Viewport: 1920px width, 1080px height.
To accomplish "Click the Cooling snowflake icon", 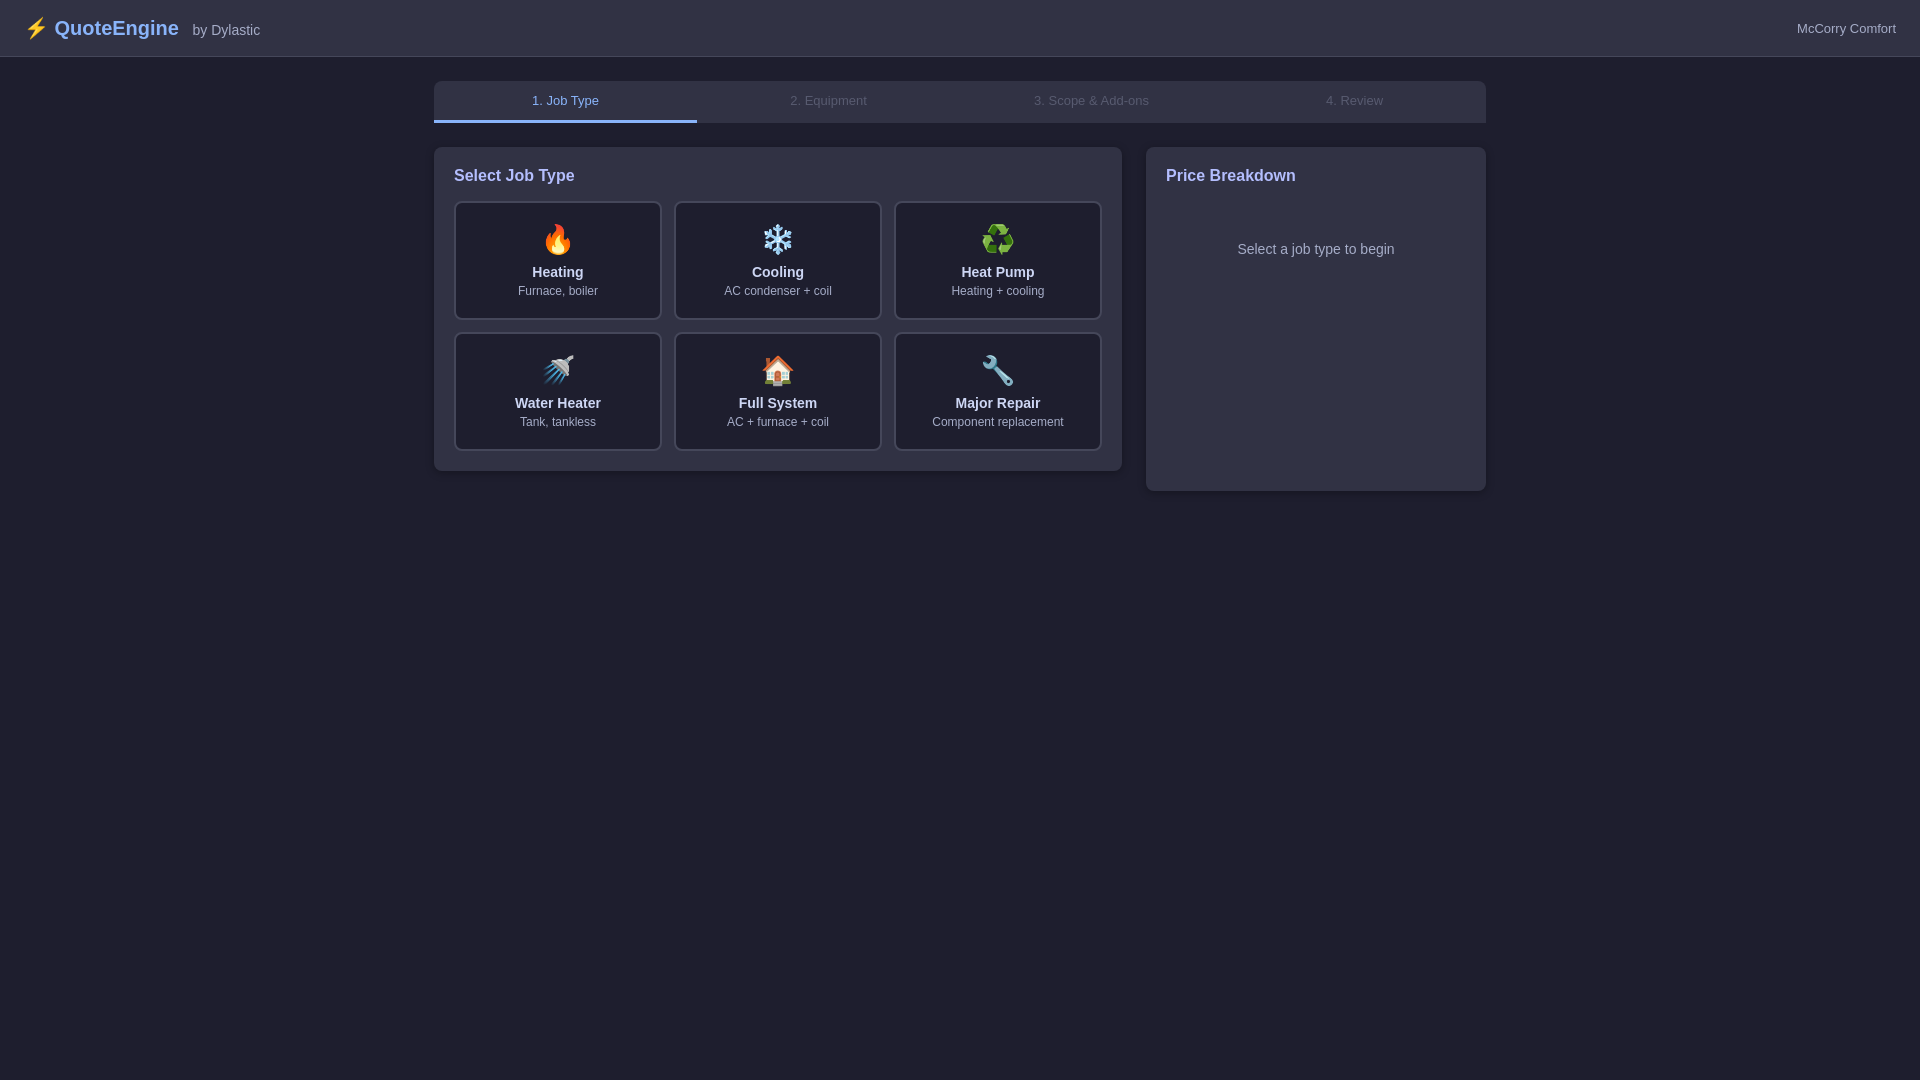I will coord(778,240).
